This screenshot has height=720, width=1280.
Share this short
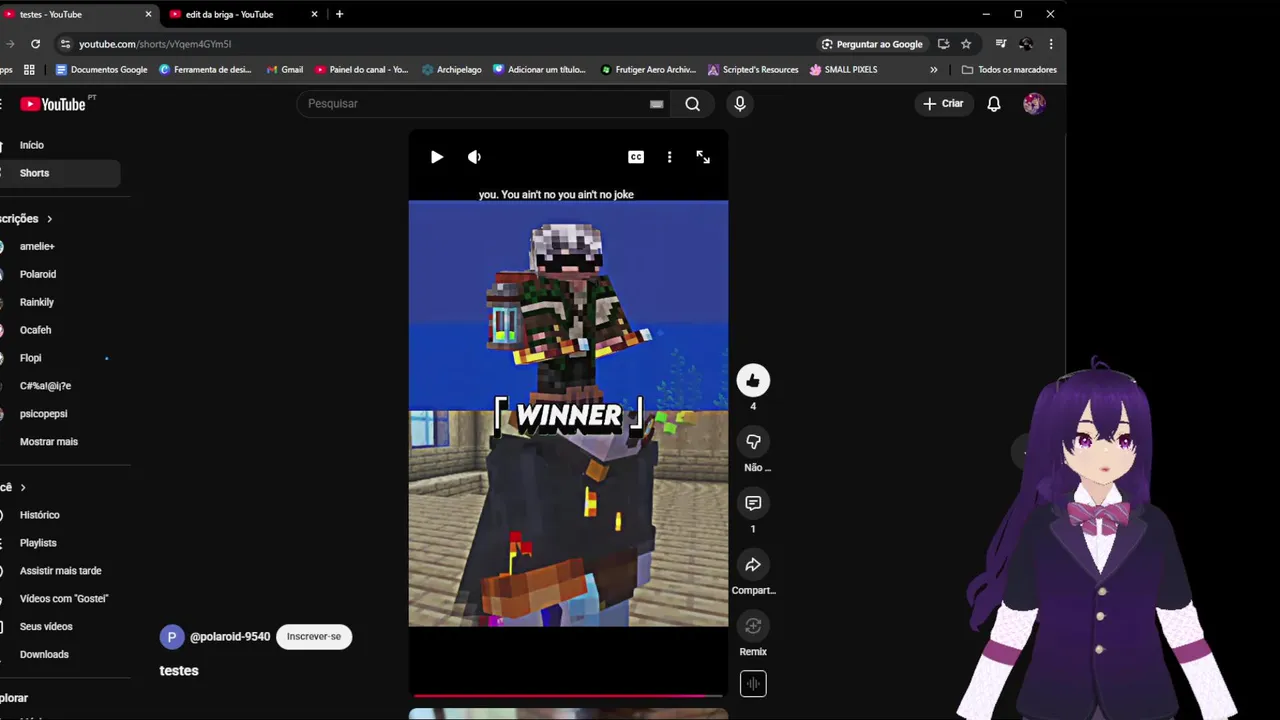[753, 564]
